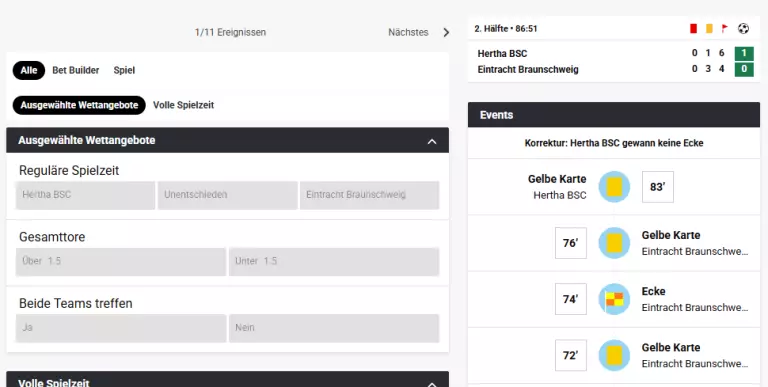Click the yellow card icon at 72' event
This screenshot has height=387, width=768.
coord(614,355)
